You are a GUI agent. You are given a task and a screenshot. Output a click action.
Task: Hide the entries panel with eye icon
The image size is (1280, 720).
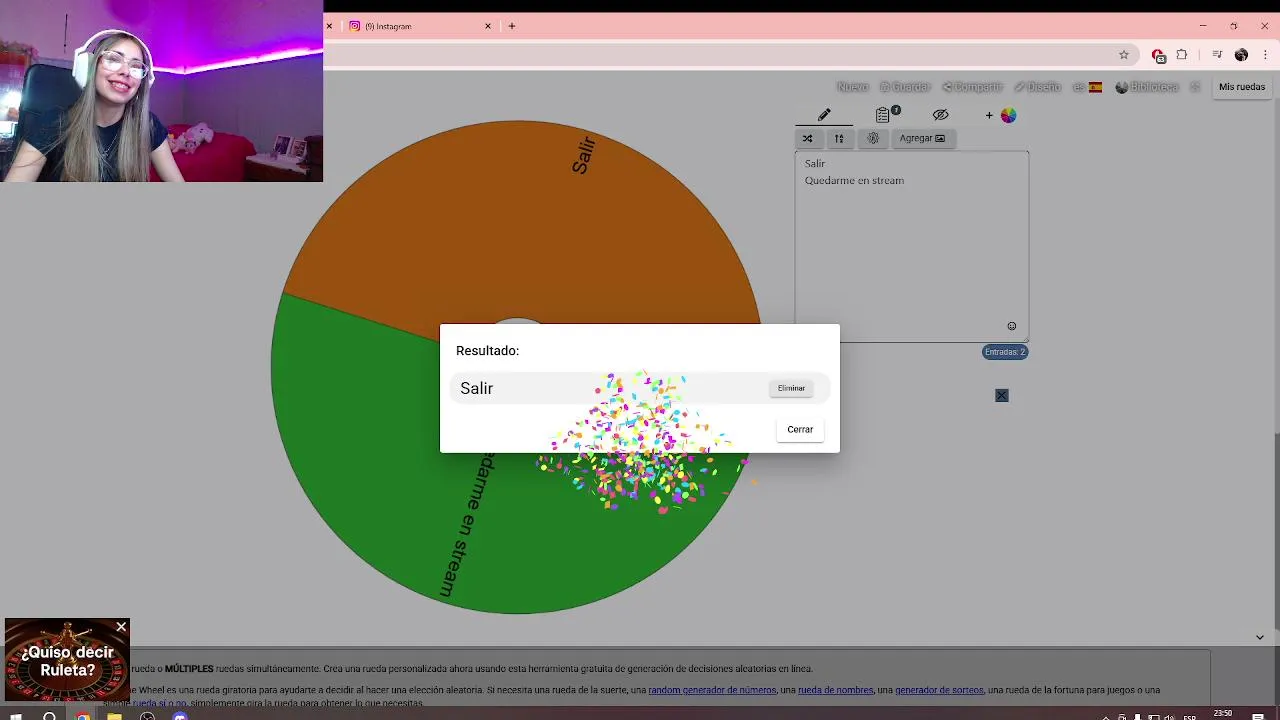[x=940, y=115]
